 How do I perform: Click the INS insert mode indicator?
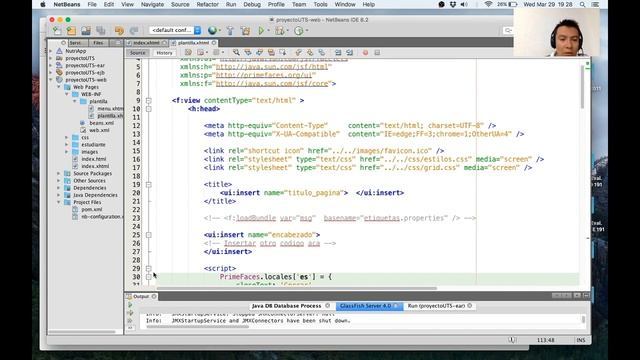click(x=580, y=340)
